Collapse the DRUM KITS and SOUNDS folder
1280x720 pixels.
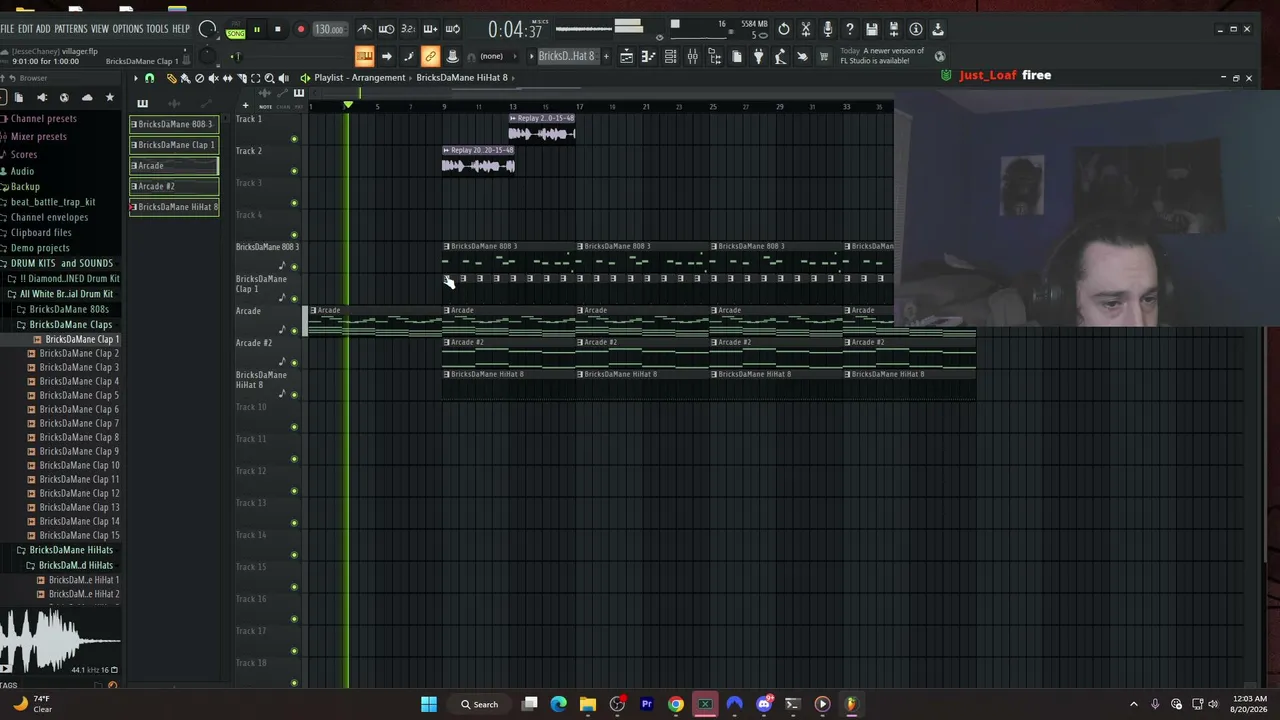(61, 263)
